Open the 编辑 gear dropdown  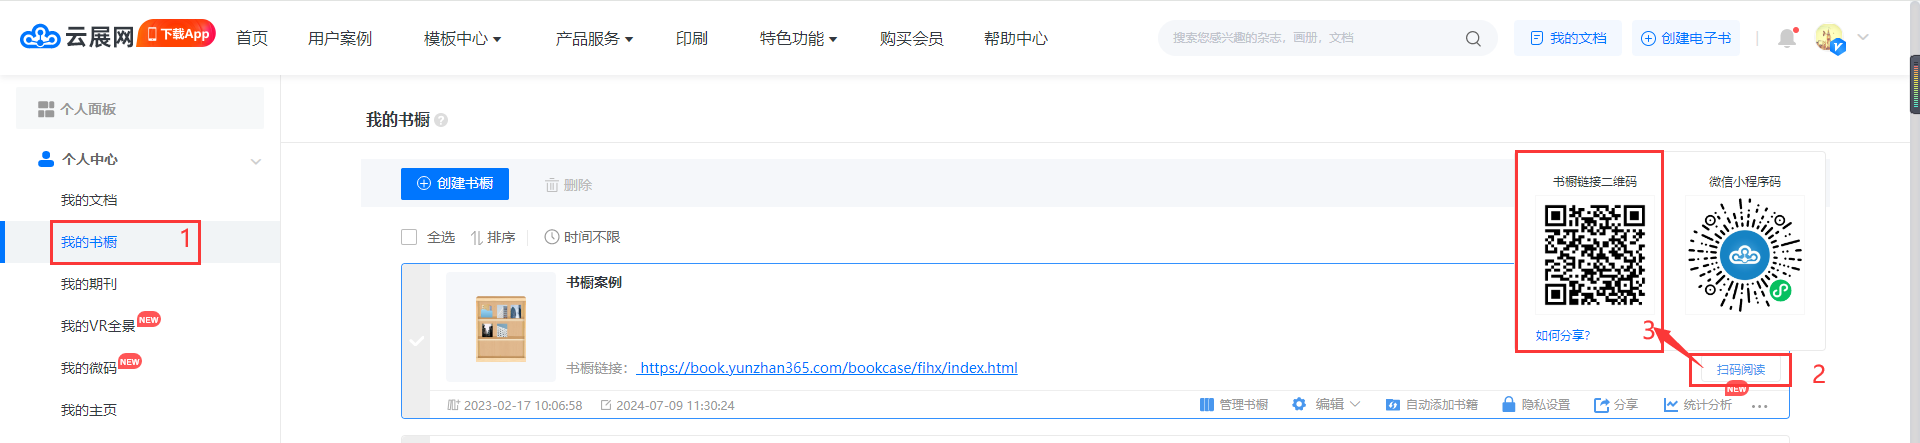tap(1327, 404)
